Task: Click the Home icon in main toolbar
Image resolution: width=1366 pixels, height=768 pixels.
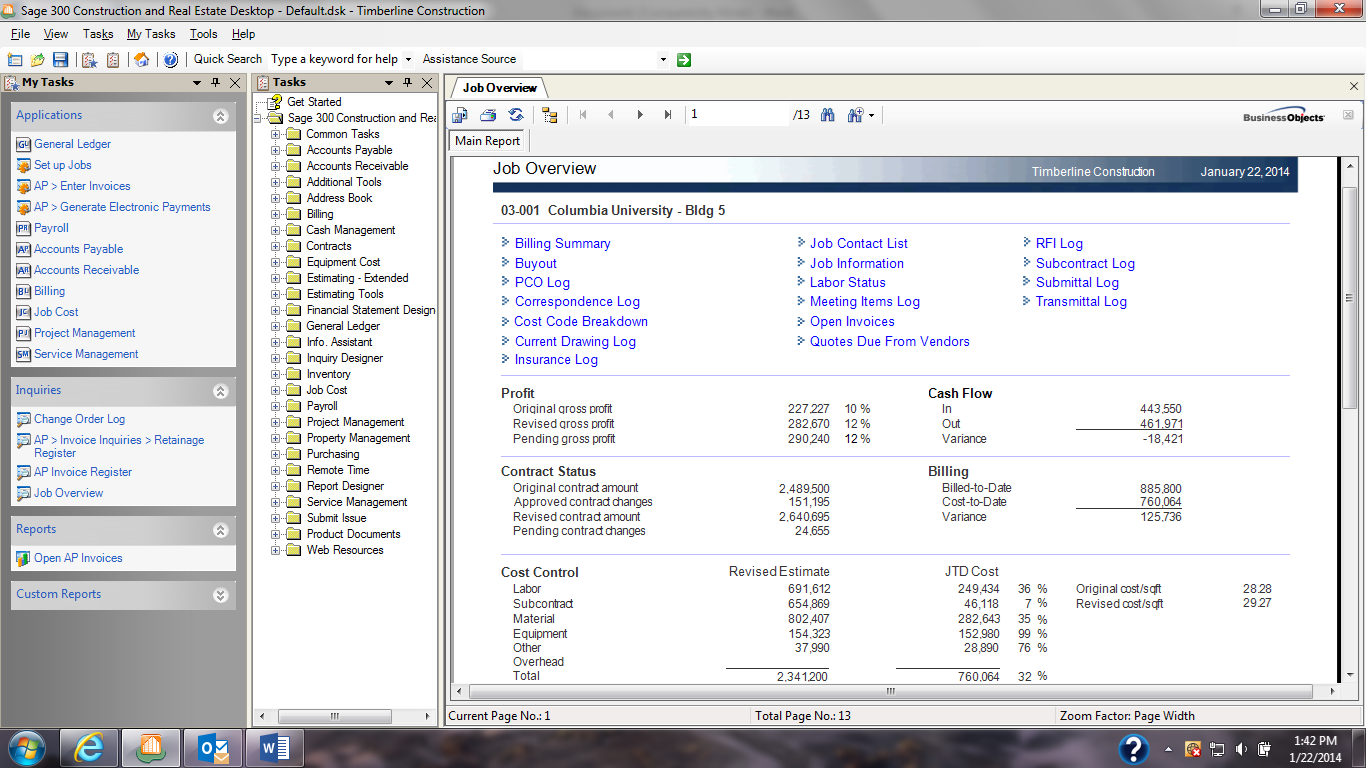Action: (x=142, y=60)
